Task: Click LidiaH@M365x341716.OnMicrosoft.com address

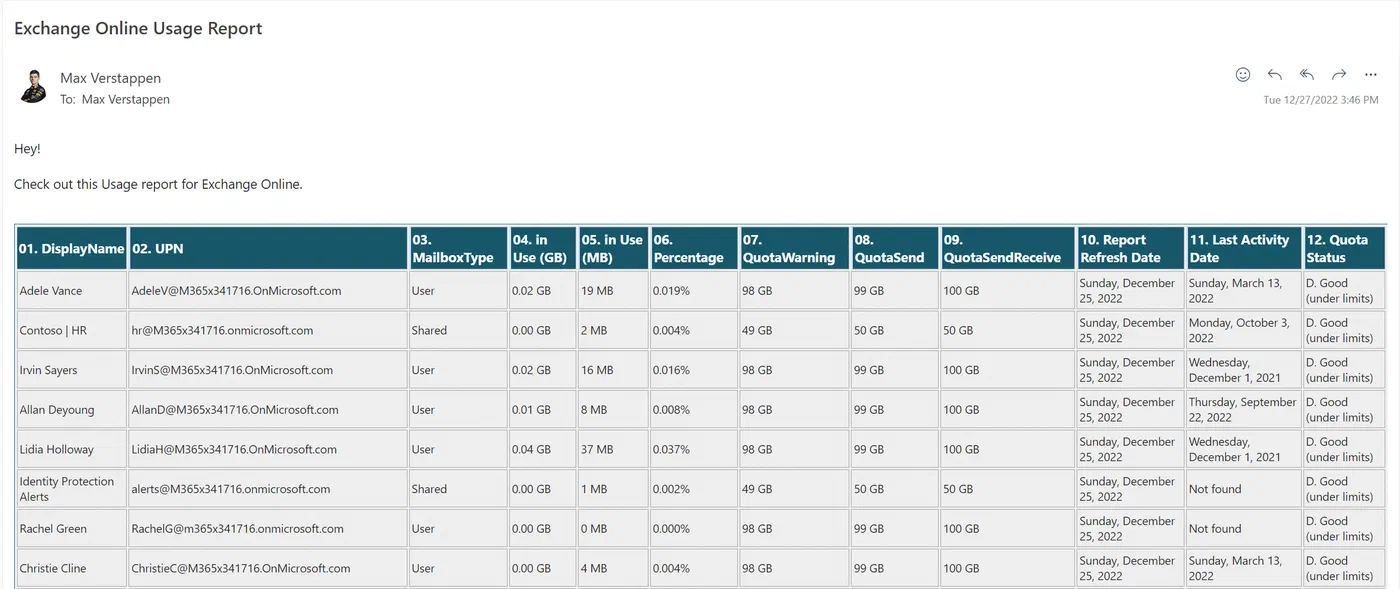Action: tap(234, 450)
